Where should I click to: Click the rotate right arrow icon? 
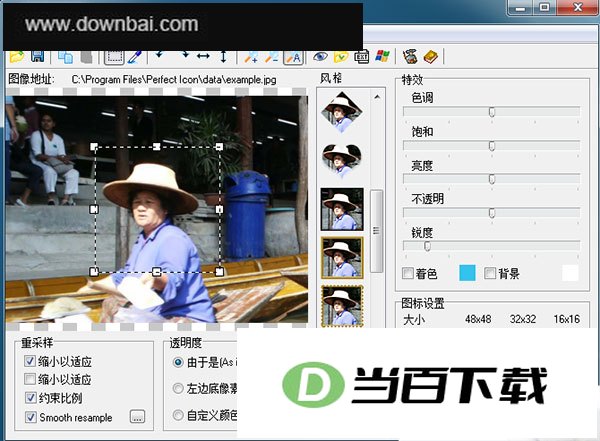[185, 55]
